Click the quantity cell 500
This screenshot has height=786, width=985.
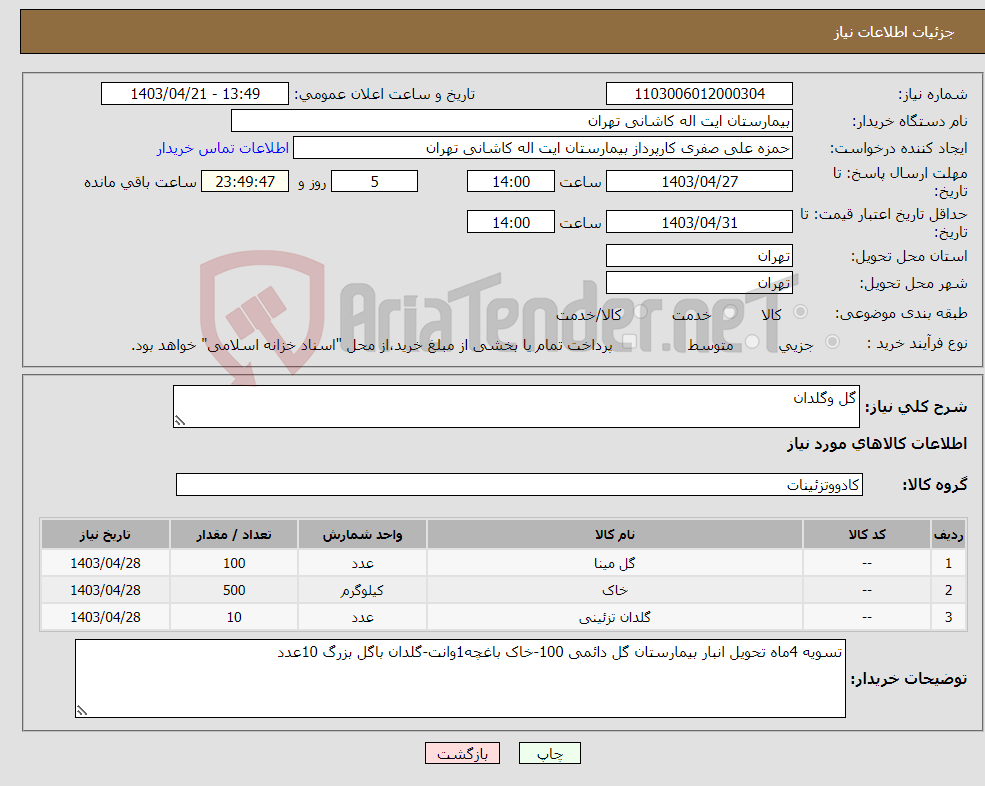(234, 591)
